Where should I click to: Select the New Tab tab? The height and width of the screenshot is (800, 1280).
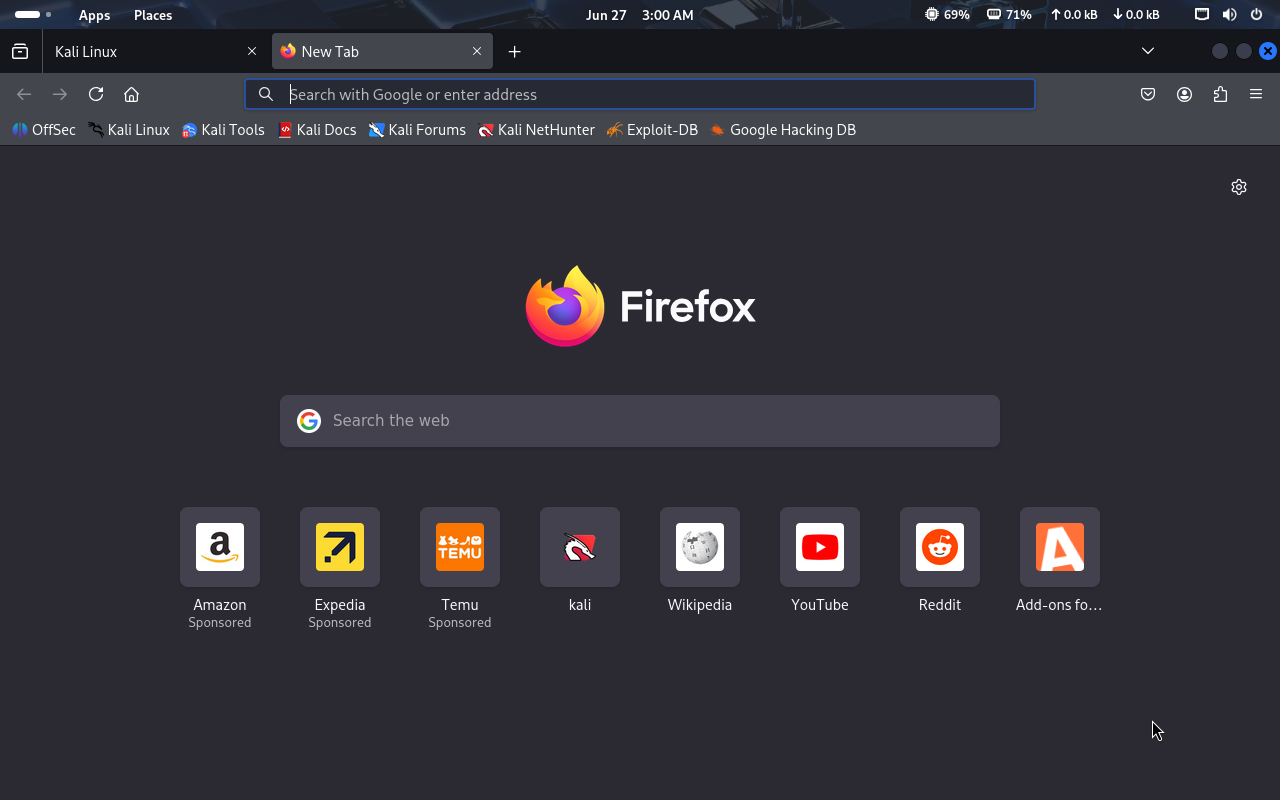pyautogui.click(x=382, y=51)
